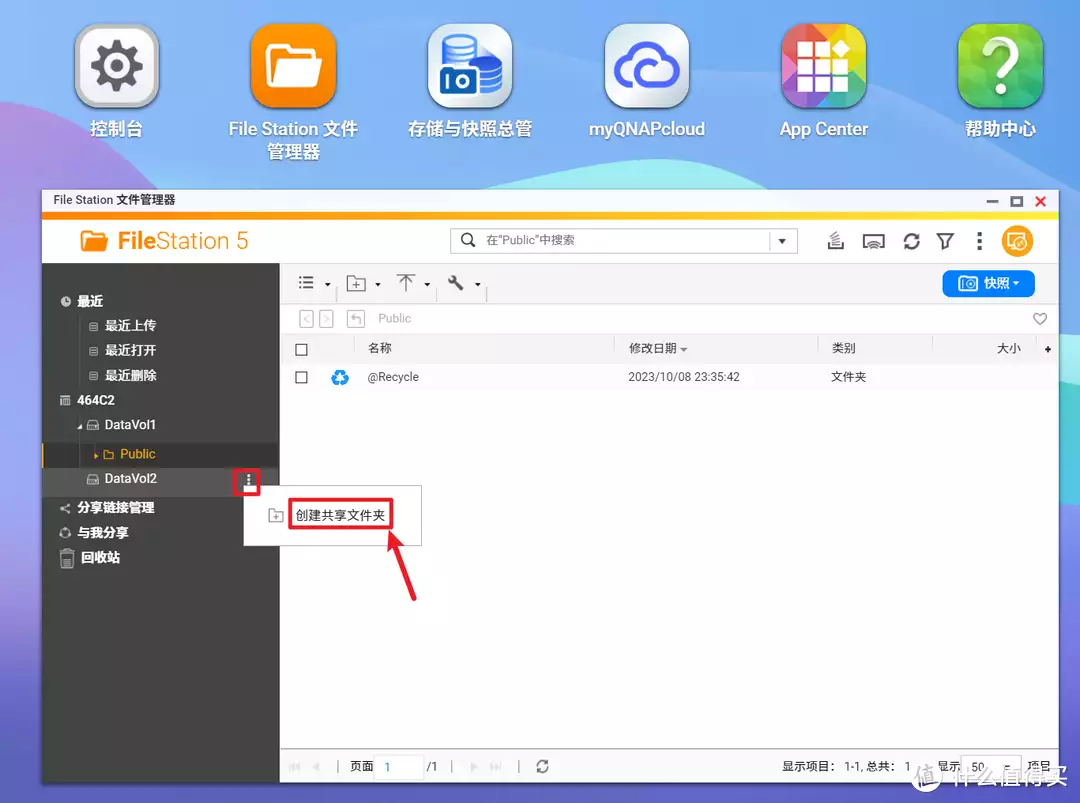Open the smart filter funnel icon

click(x=945, y=241)
